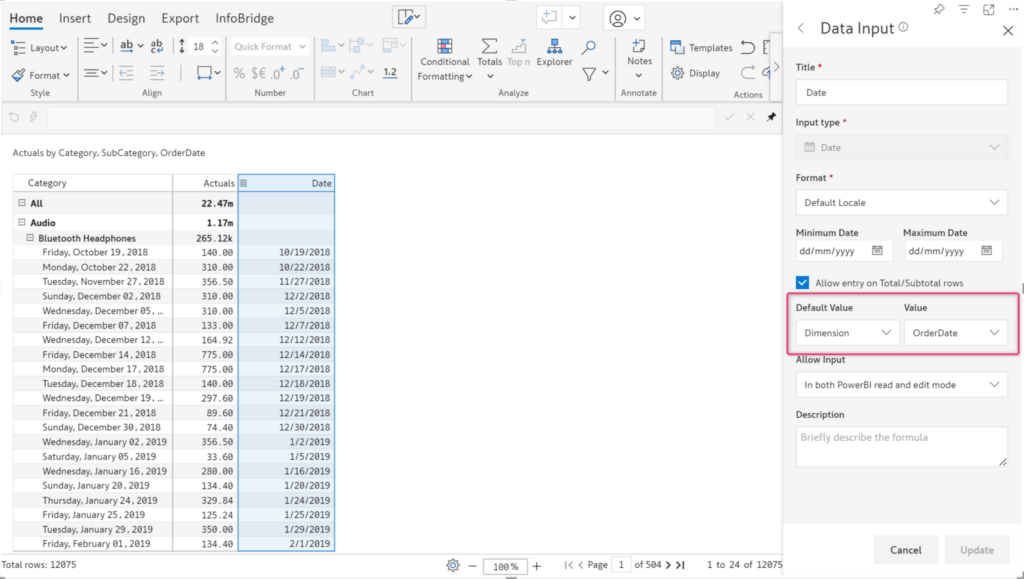Apply percent number formatting

point(237,73)
